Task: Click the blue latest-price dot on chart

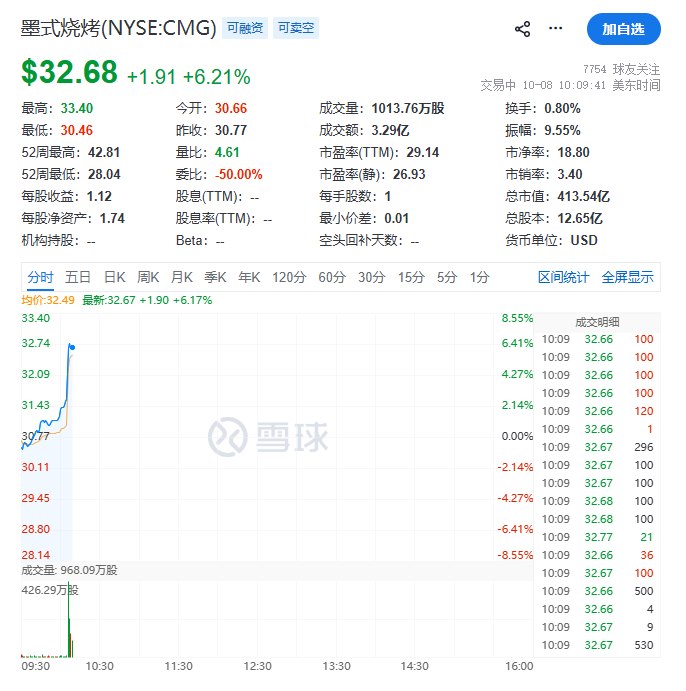Action: click(72, 348)
